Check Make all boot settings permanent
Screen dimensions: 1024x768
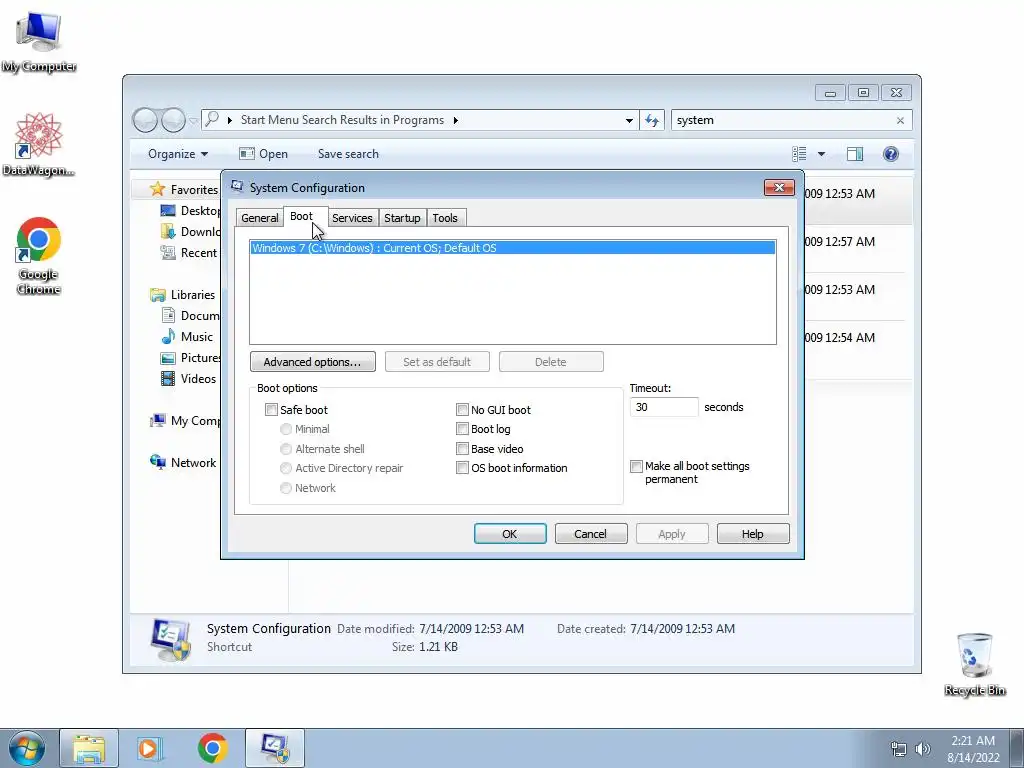tap(636, 466)
